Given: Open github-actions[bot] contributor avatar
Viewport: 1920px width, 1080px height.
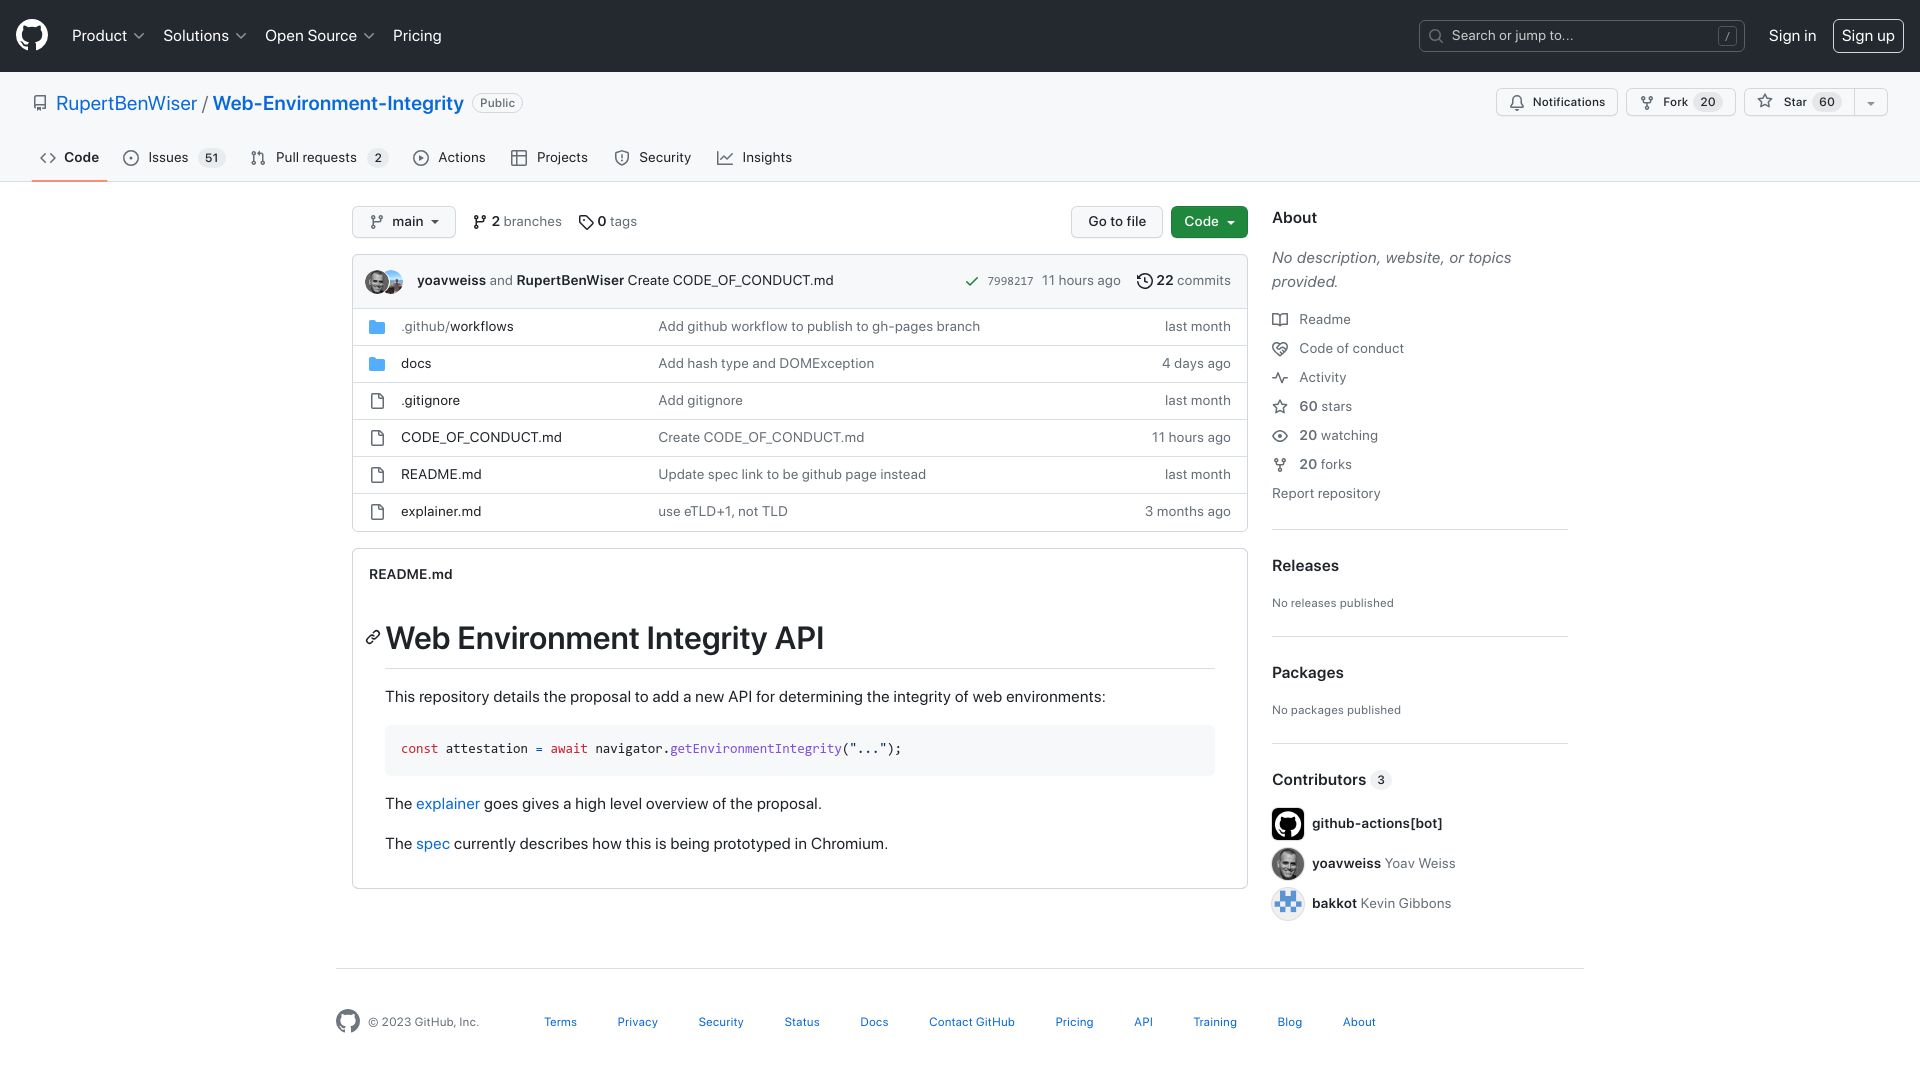Looking at the screenshot, I should click(1288, 824).
